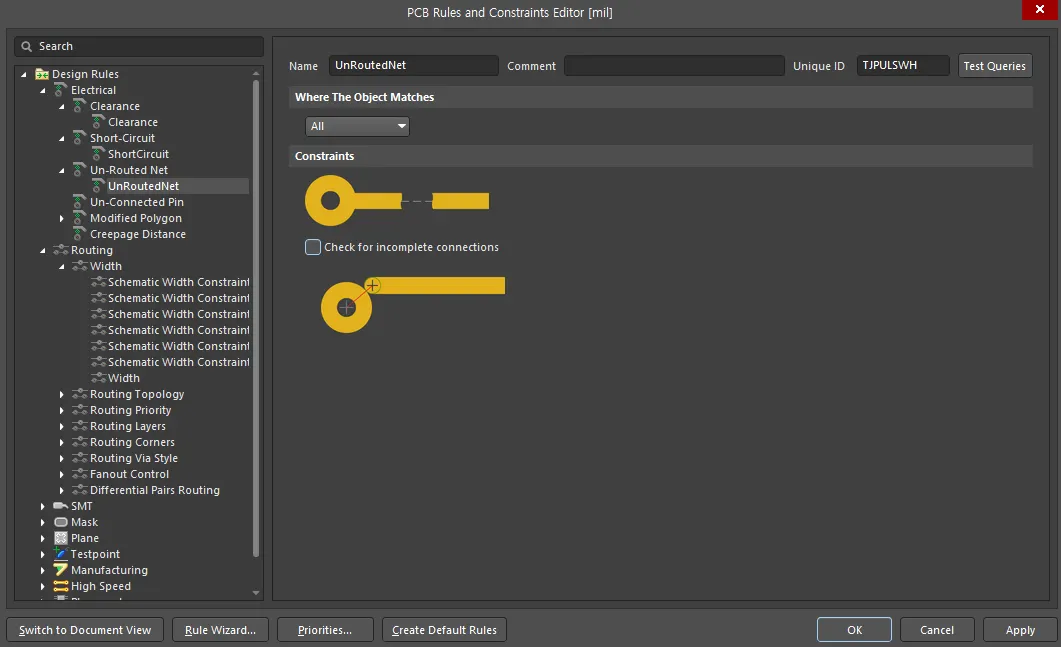Click the Mask category icon
This screenshot has height=647, width=1061.
[61, 522]
